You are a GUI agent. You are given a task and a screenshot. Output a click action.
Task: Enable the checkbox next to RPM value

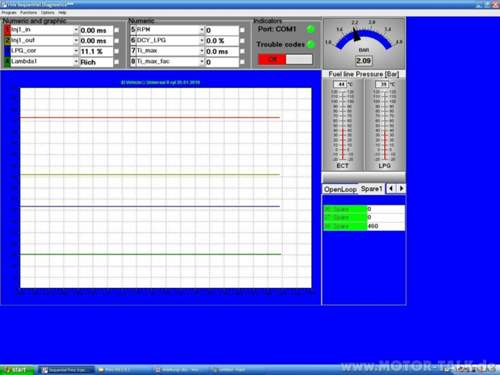[242, 30]
